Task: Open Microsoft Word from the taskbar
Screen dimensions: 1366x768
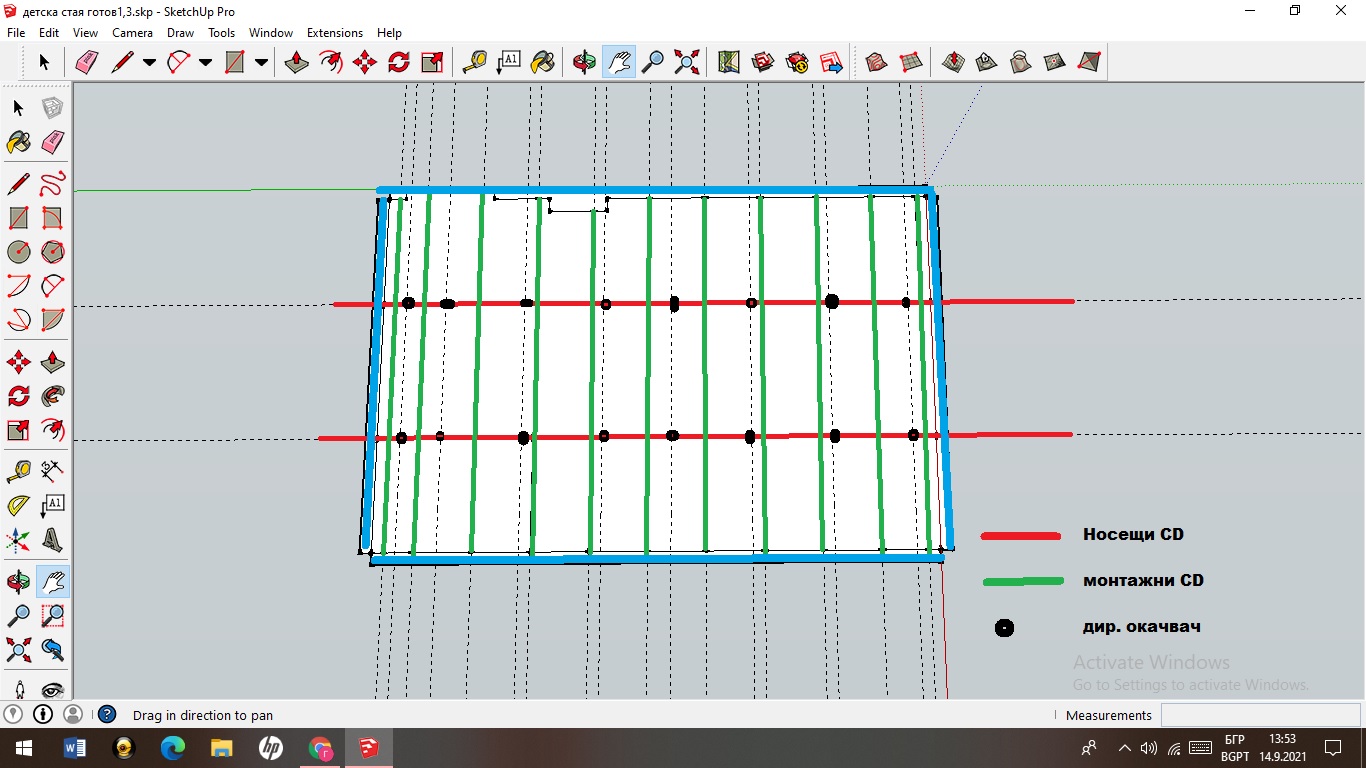Action: click(x=75, y=748)
